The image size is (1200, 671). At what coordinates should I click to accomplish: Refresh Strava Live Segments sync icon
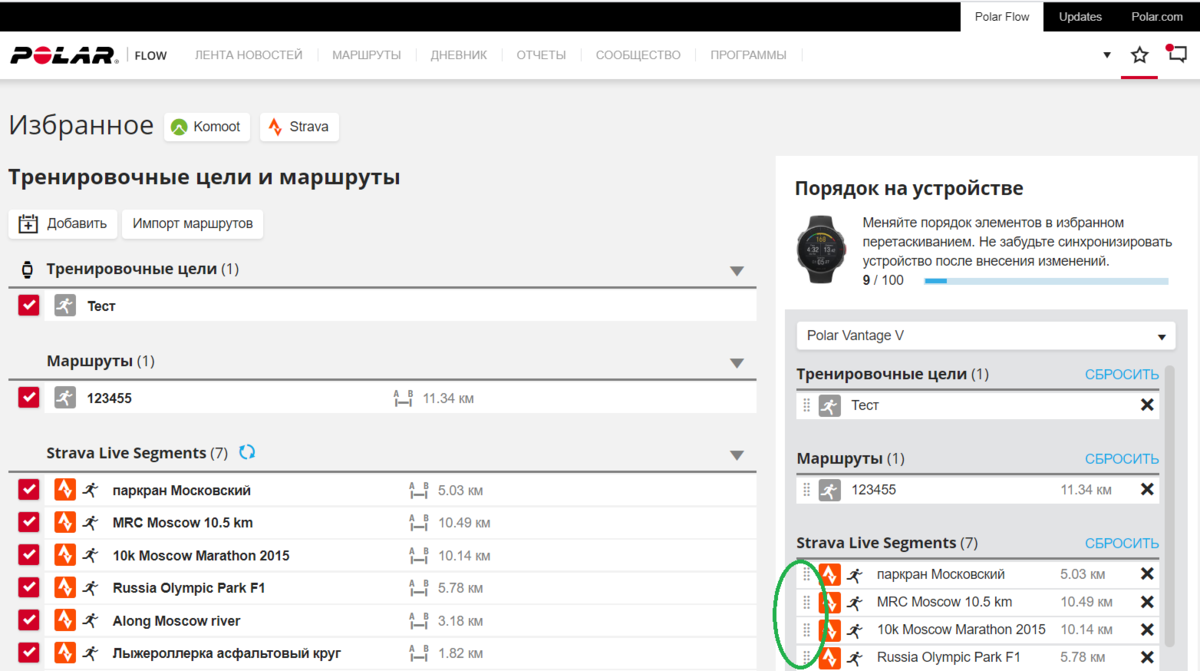247,452
